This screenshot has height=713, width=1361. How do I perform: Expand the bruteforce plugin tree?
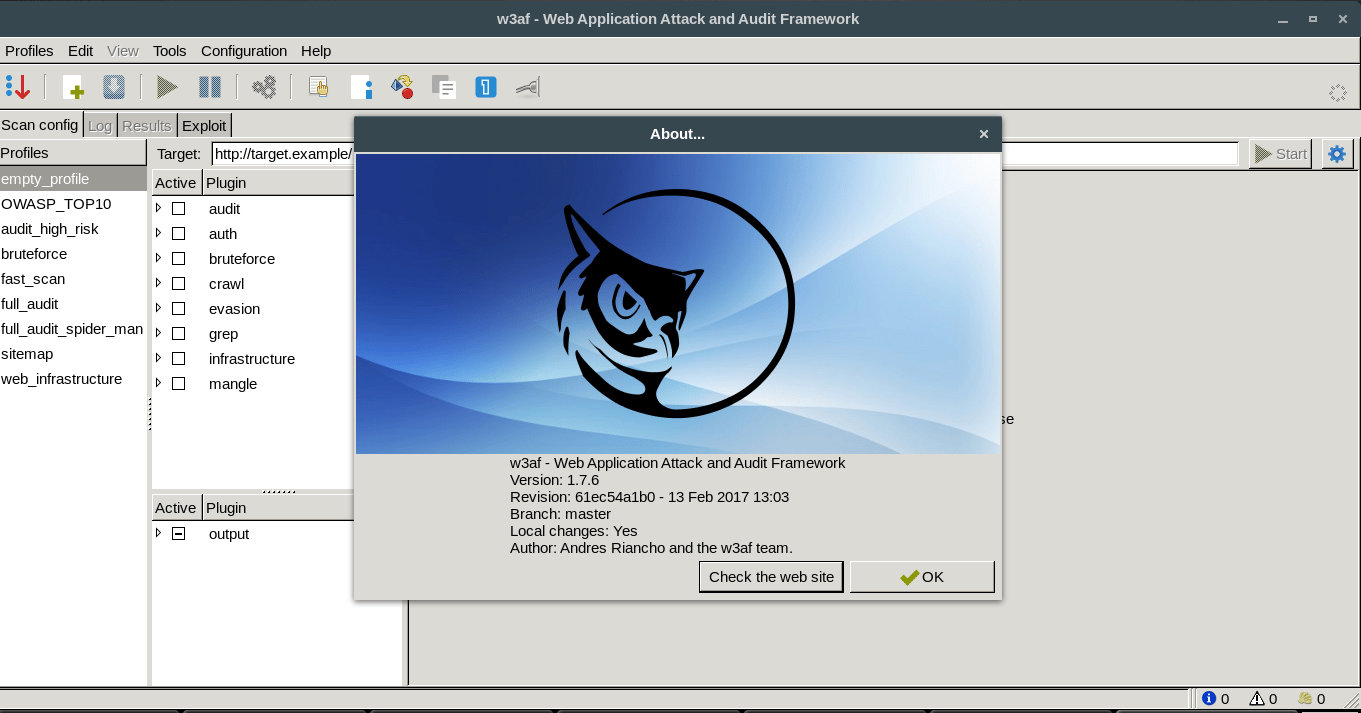158,258
